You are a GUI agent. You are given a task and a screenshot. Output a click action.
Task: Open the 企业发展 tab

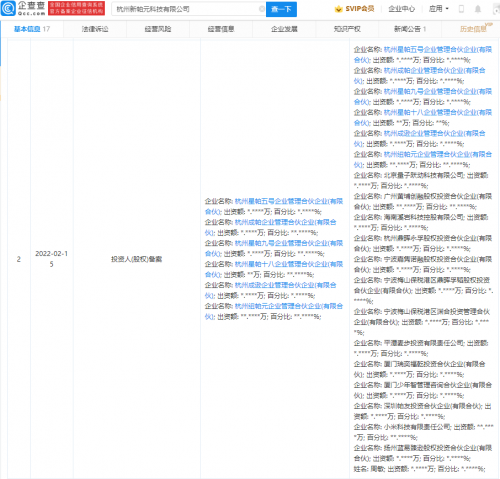pyautogui.click(x=284, y=29)
